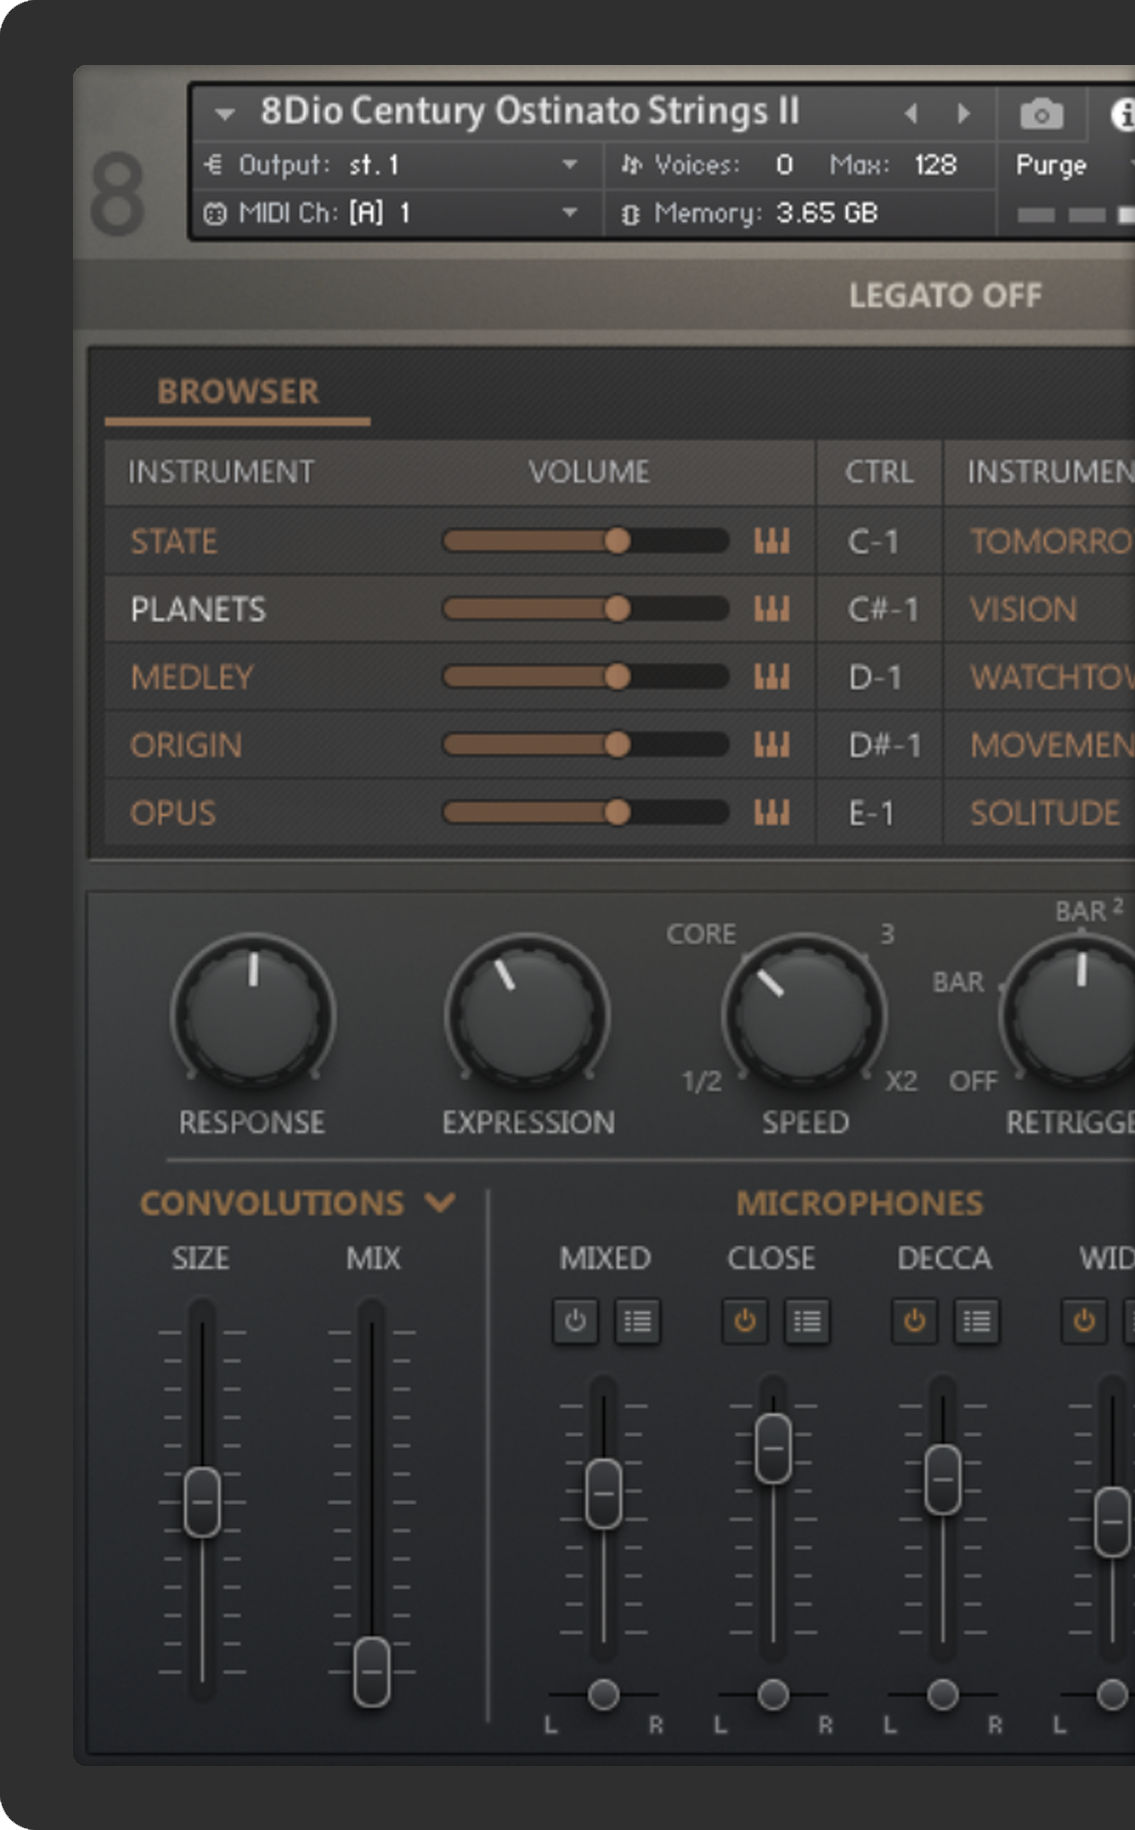Click the Max voices value 128
The width and height of the screenshot is (1135, 1830).
[x=935, y=164]
